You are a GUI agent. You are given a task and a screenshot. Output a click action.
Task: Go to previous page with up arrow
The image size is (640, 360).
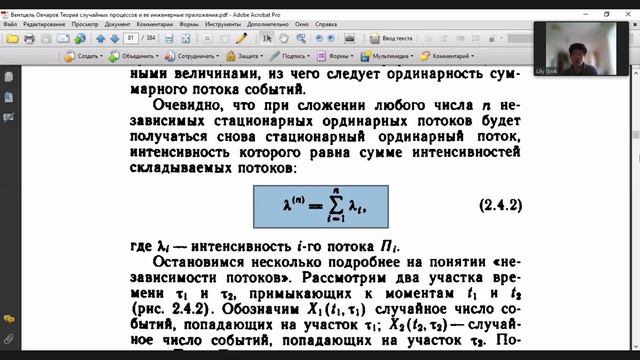click(100, 39)
